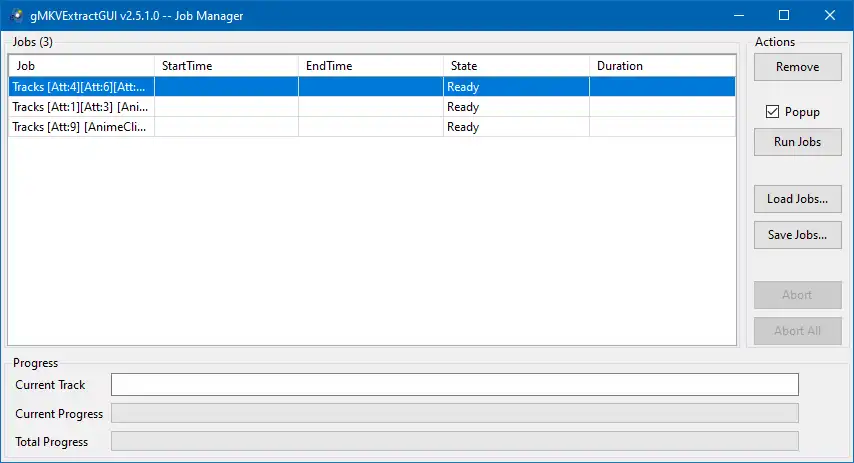Select job Tracks [Att:4][Att:6][Att:...
854x463 pixels.
click(x=372, y=87)
